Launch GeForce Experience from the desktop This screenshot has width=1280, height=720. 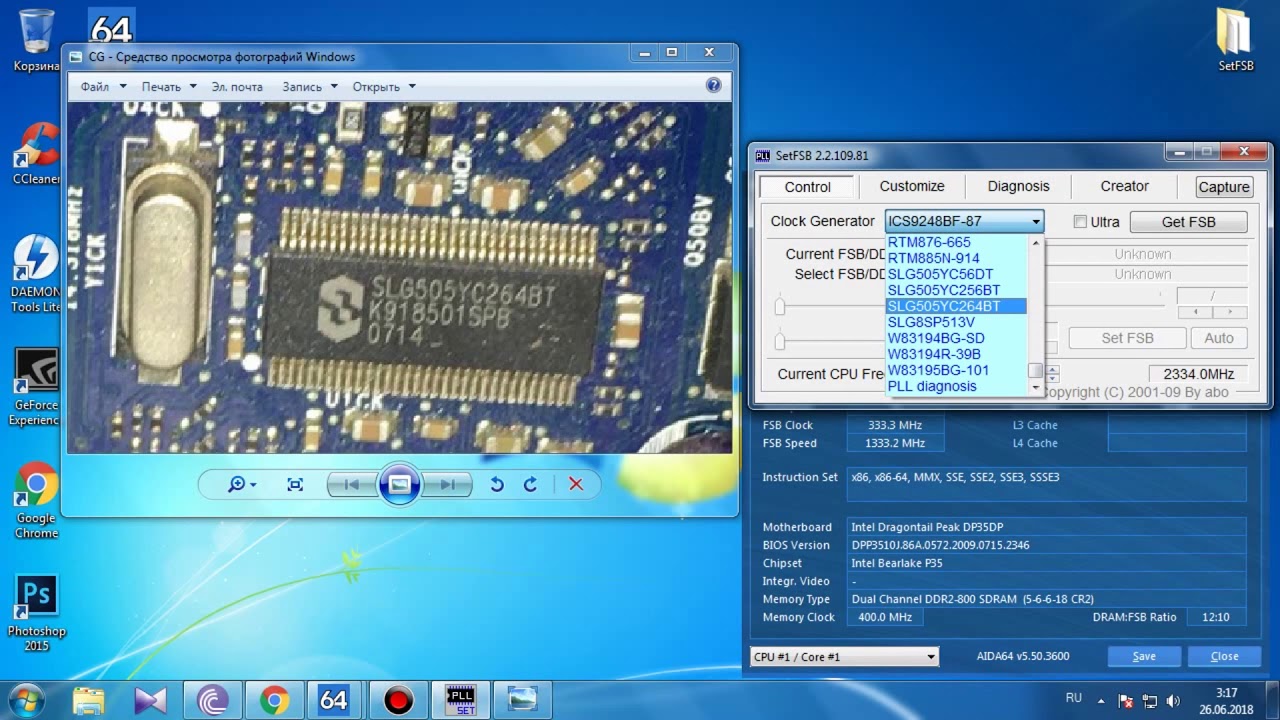[36, 387]
